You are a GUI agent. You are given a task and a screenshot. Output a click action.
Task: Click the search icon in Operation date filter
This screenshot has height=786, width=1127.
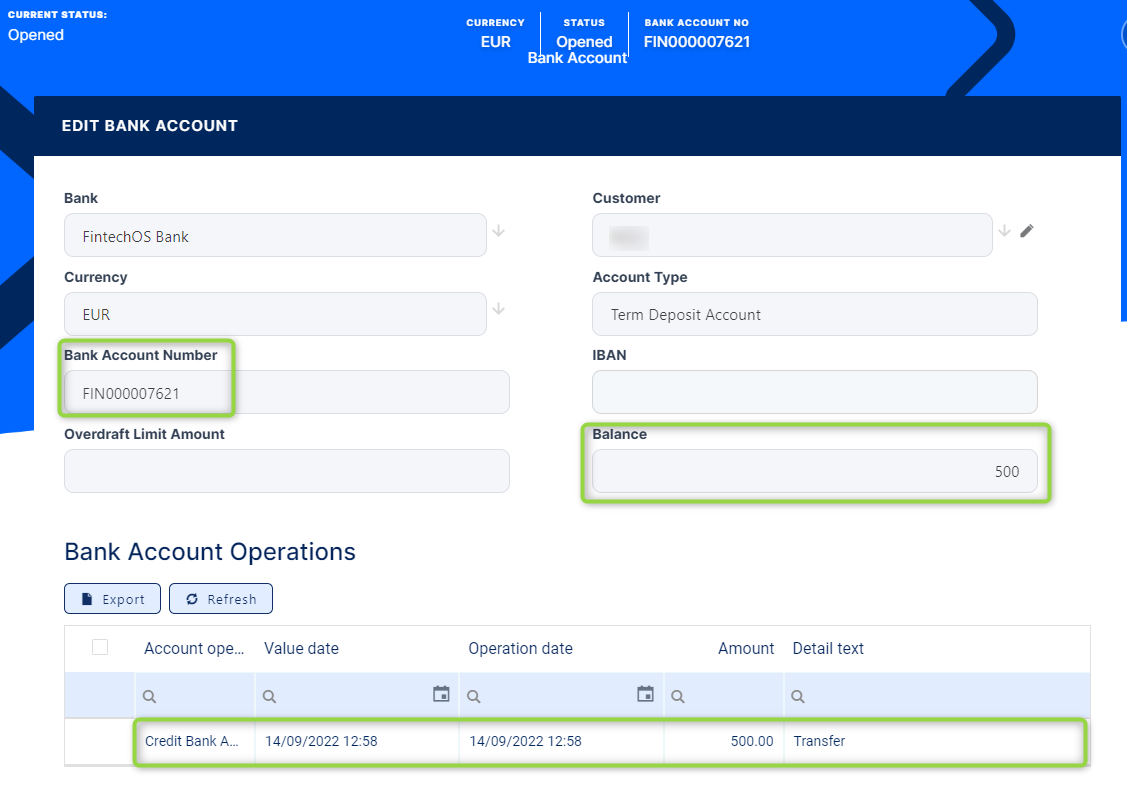[x=474, y=696]
